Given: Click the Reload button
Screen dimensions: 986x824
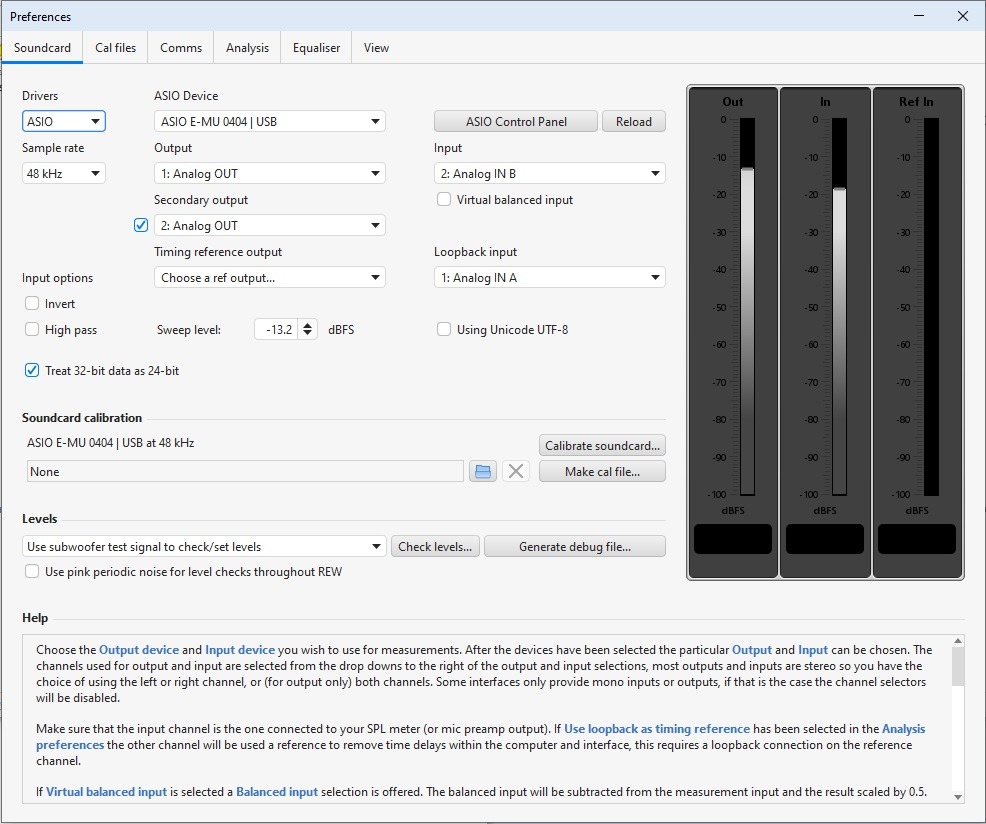Looking at the screenshot, I should (633, 121).
